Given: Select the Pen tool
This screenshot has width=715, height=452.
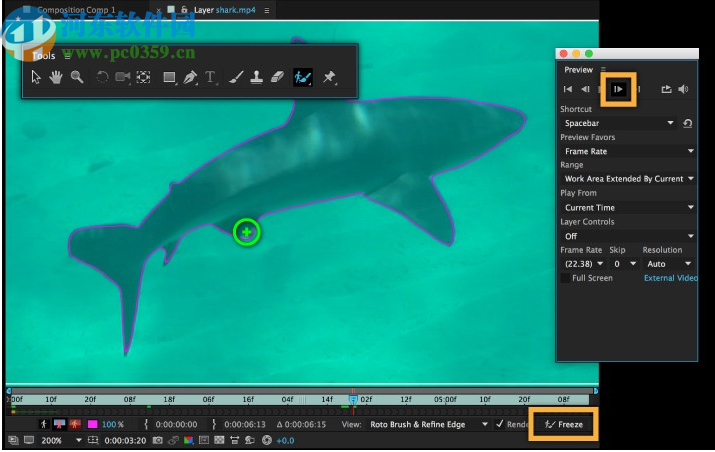Looking at the screenshot, I should pyautogui.click(x=190, y=77).
